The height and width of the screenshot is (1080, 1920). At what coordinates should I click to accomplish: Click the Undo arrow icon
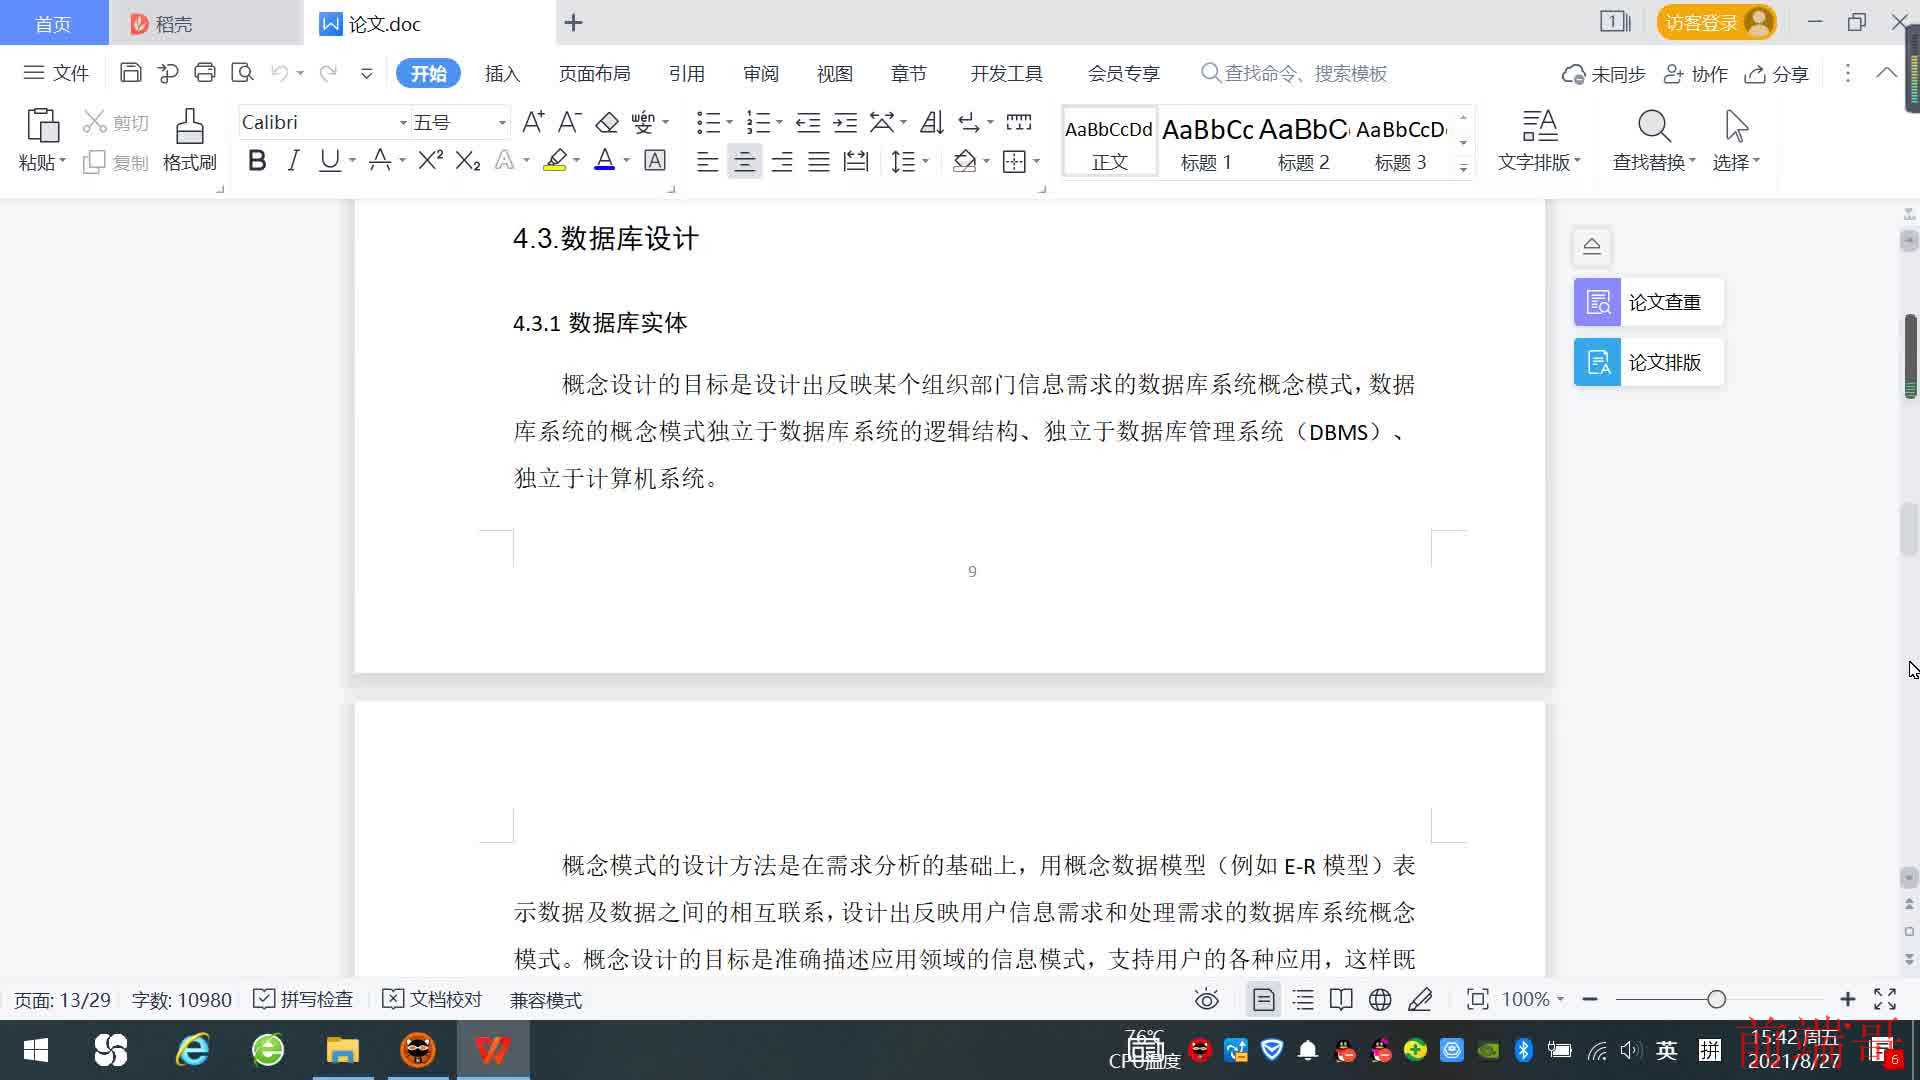coord(280,73)
